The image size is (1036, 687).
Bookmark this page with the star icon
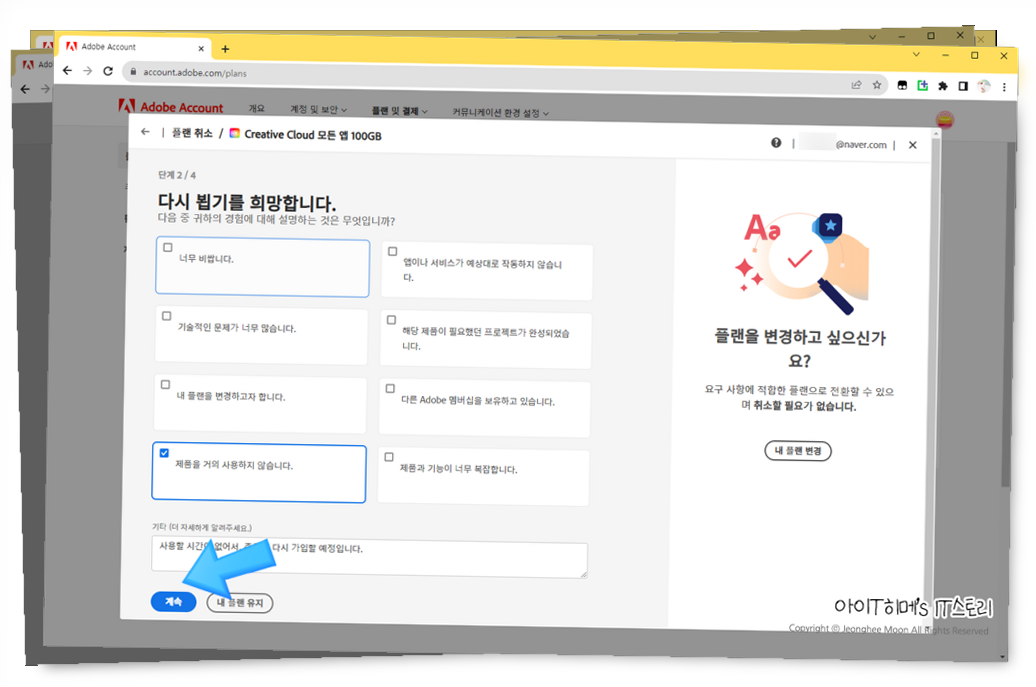pyautogui.click(x=877, y=85)
